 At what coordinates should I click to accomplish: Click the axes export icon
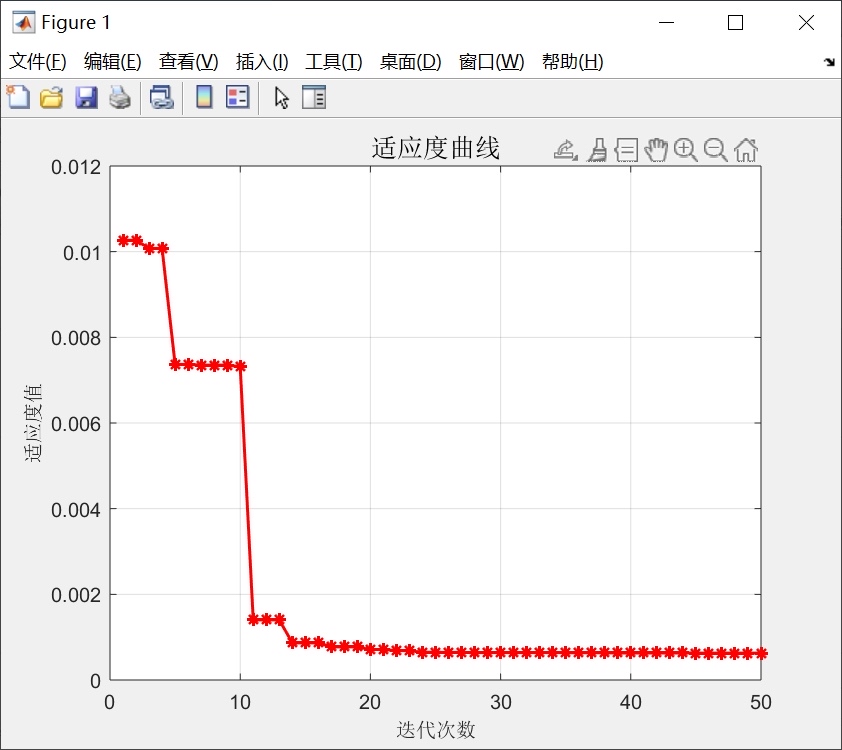(566, 150)
